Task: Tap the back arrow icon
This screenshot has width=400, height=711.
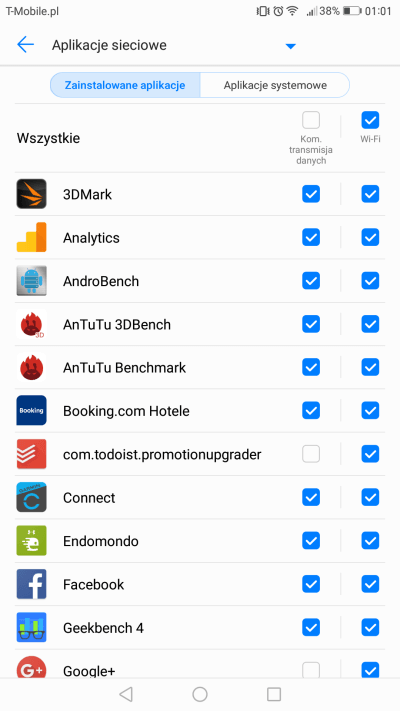Action: coord(25,45)
